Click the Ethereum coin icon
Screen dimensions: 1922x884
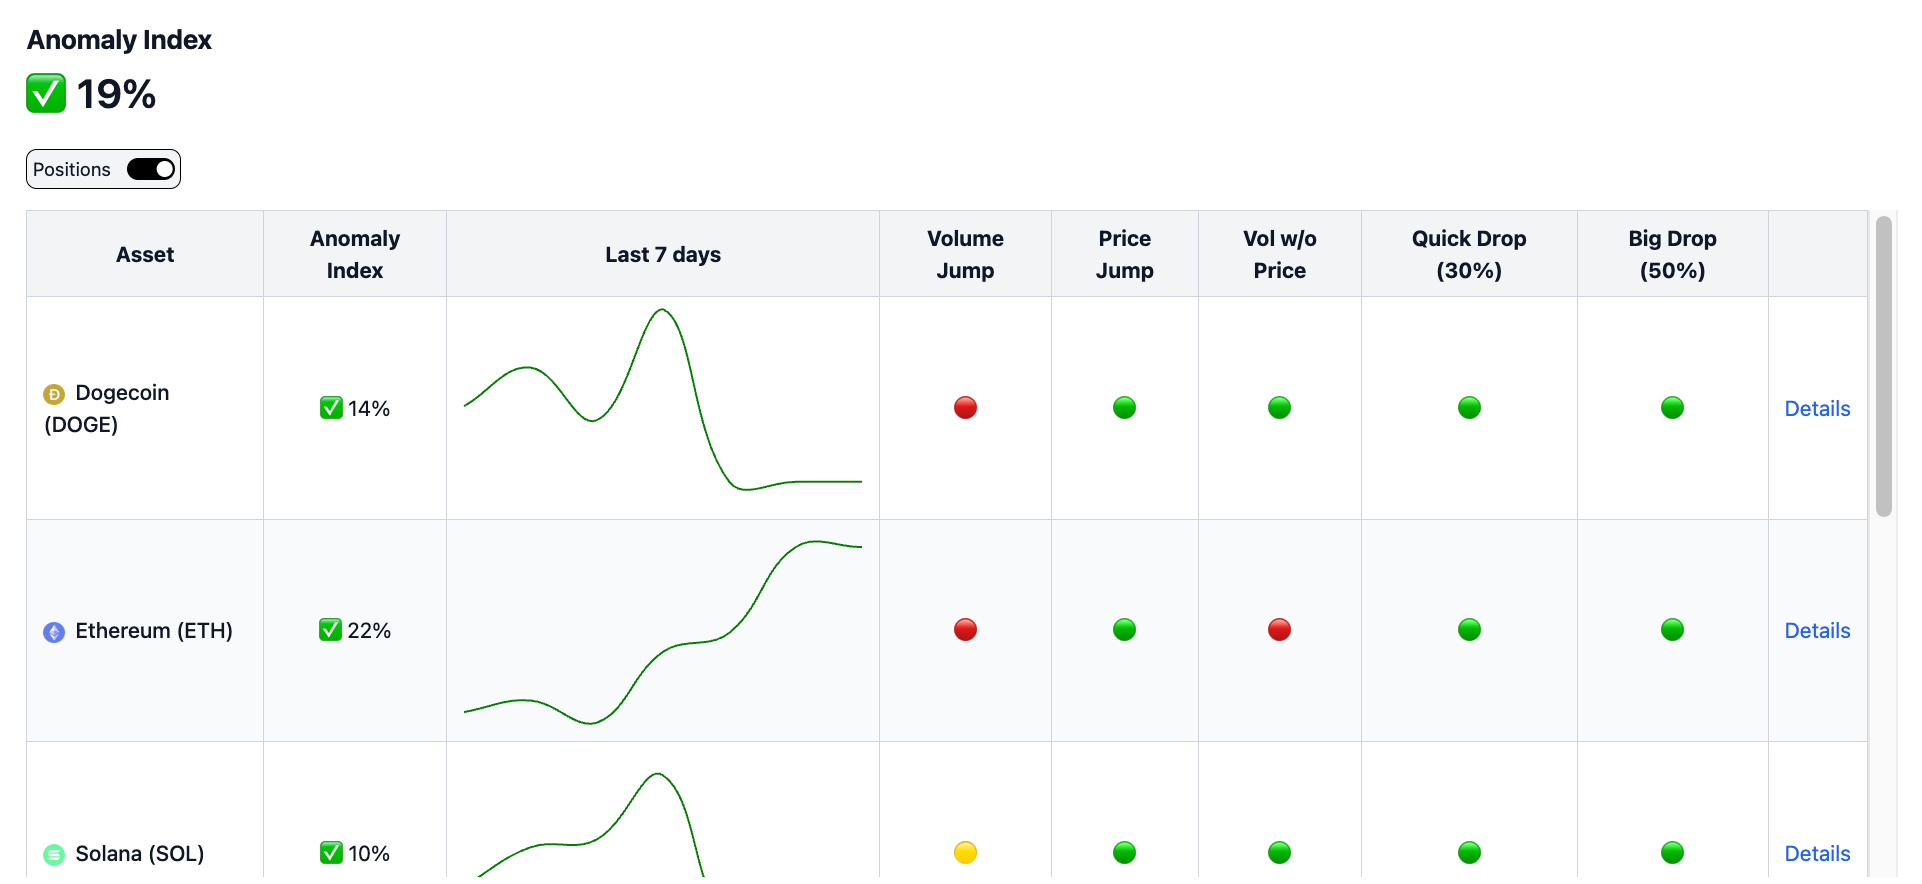[x=54, y=632]
